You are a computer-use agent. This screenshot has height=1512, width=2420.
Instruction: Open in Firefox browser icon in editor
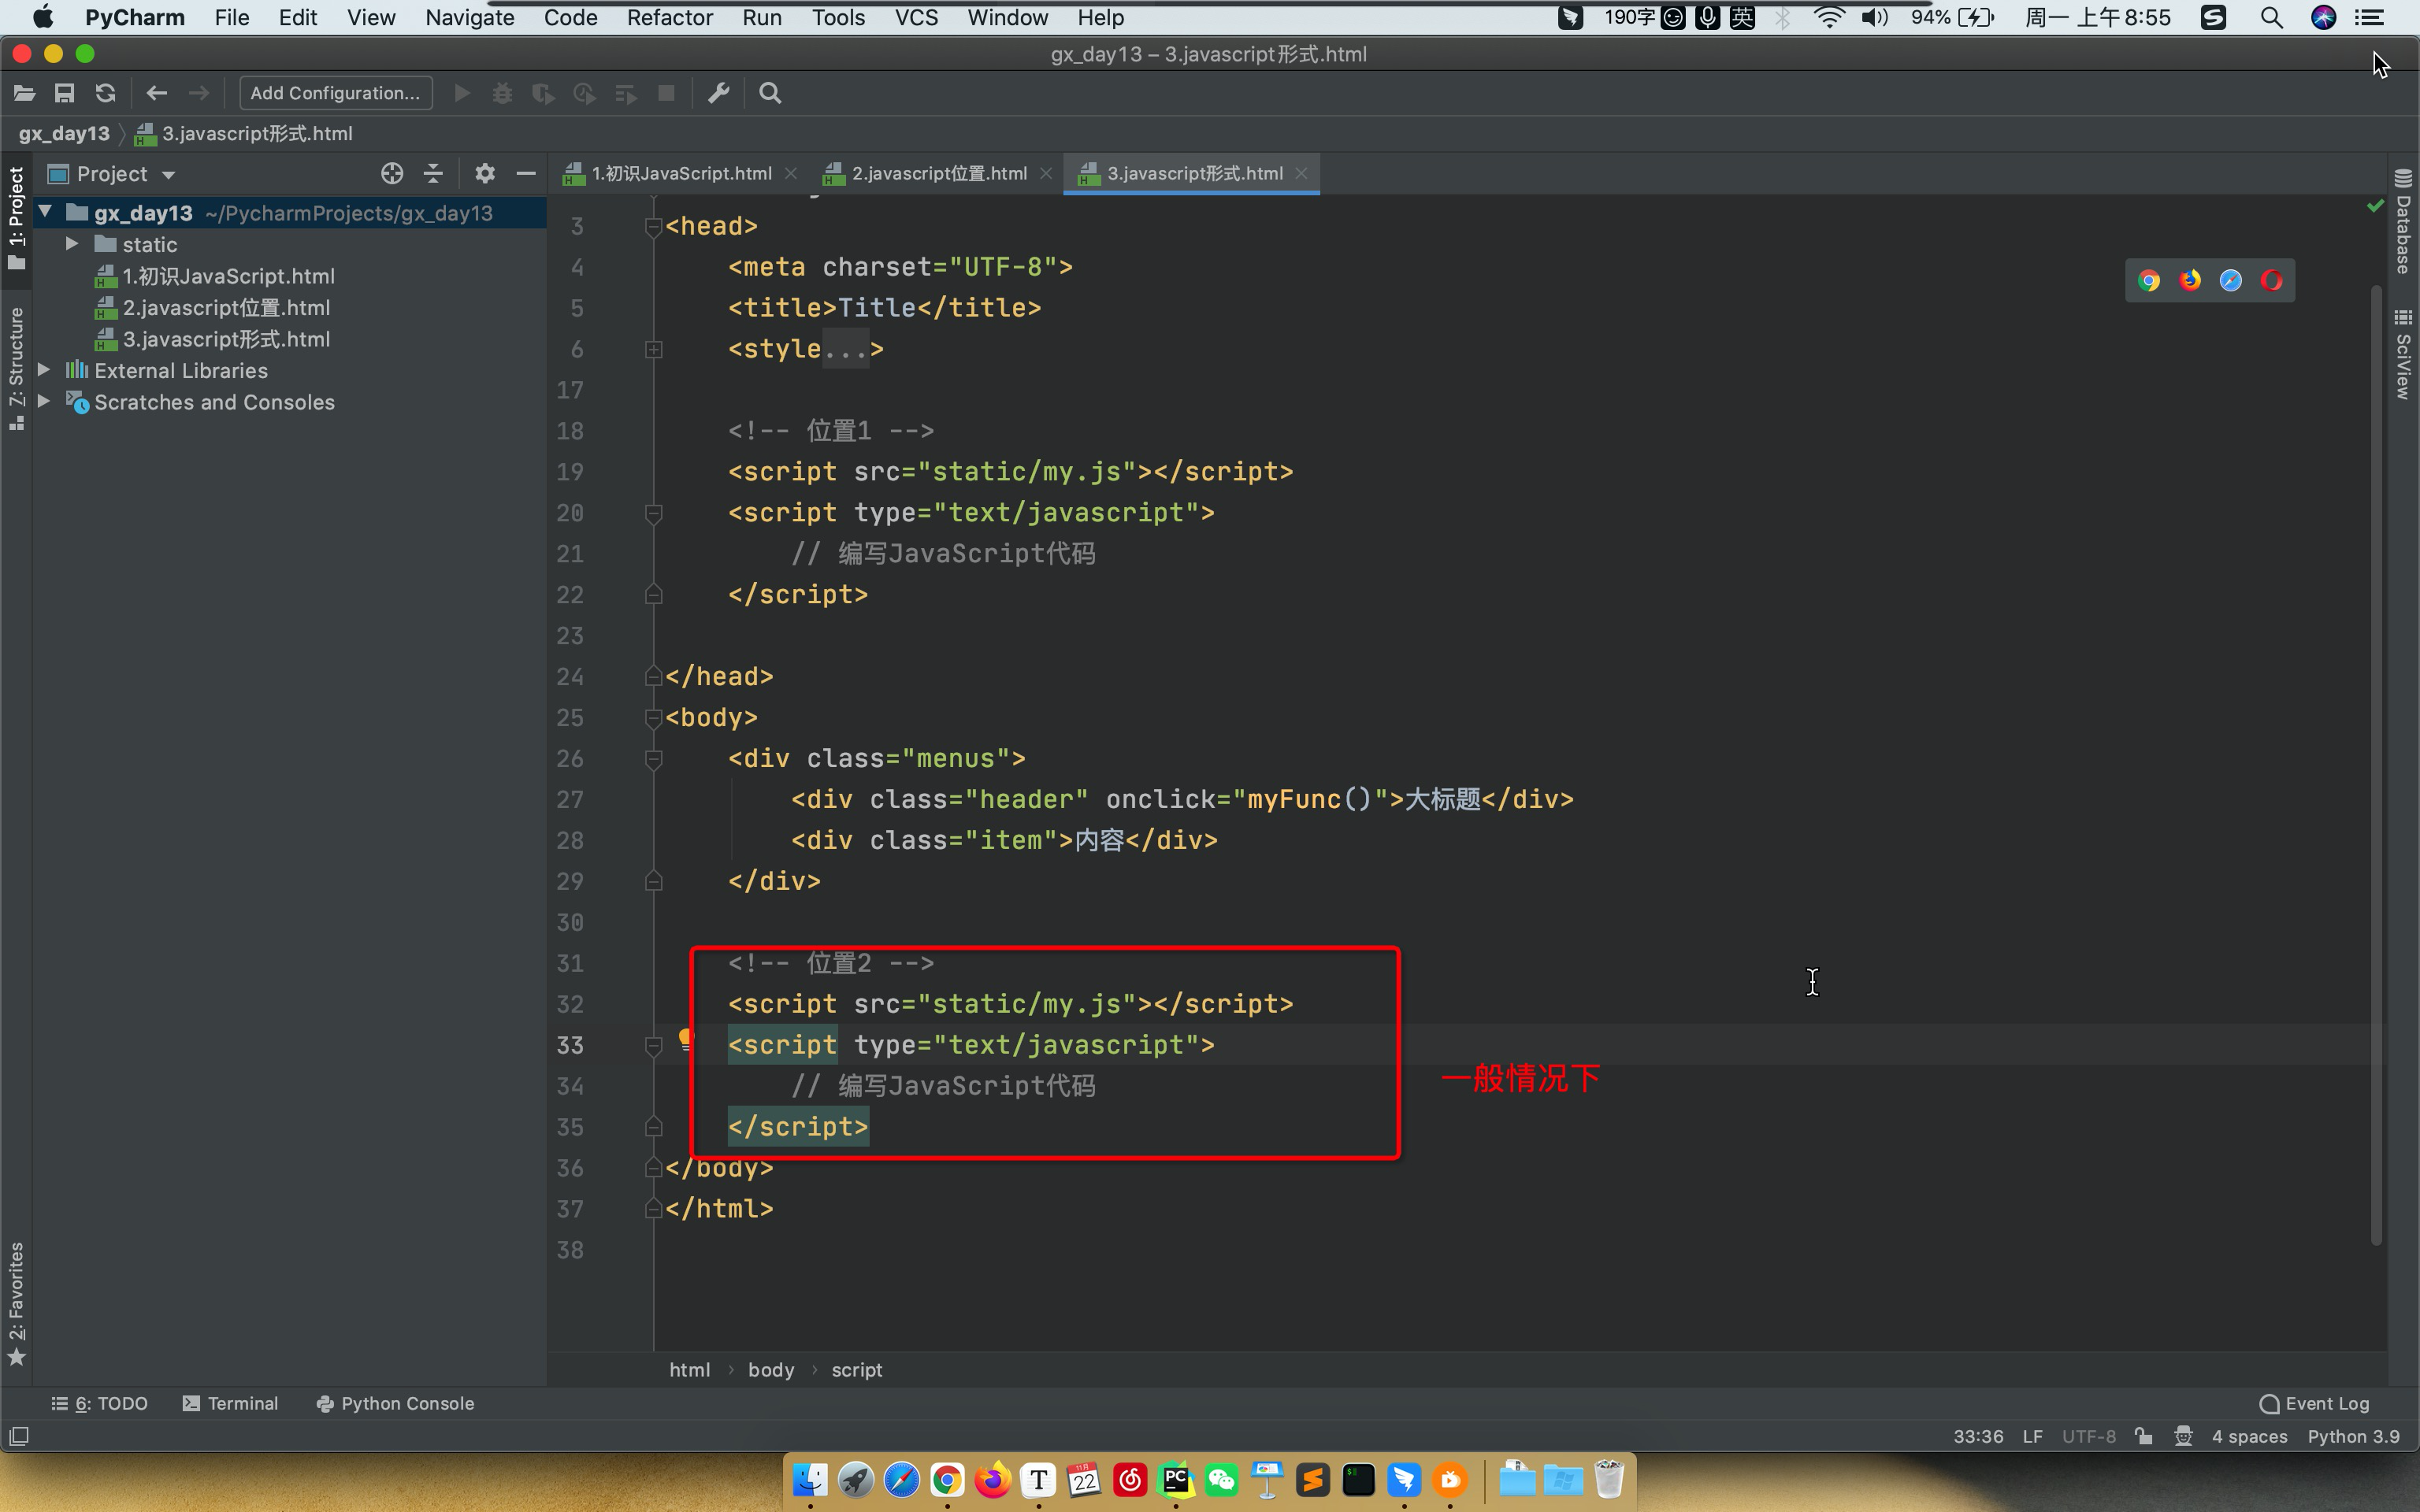click(2189, 281)
